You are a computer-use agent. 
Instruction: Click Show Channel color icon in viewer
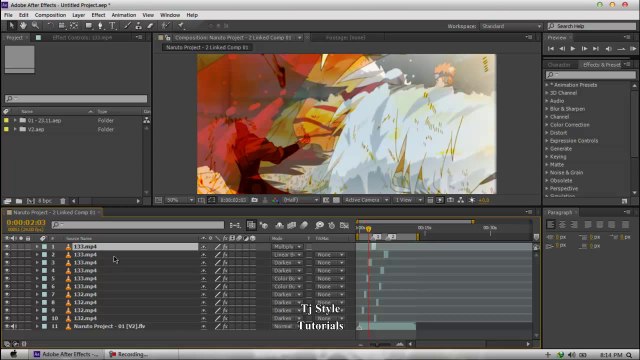coord(276,200)
